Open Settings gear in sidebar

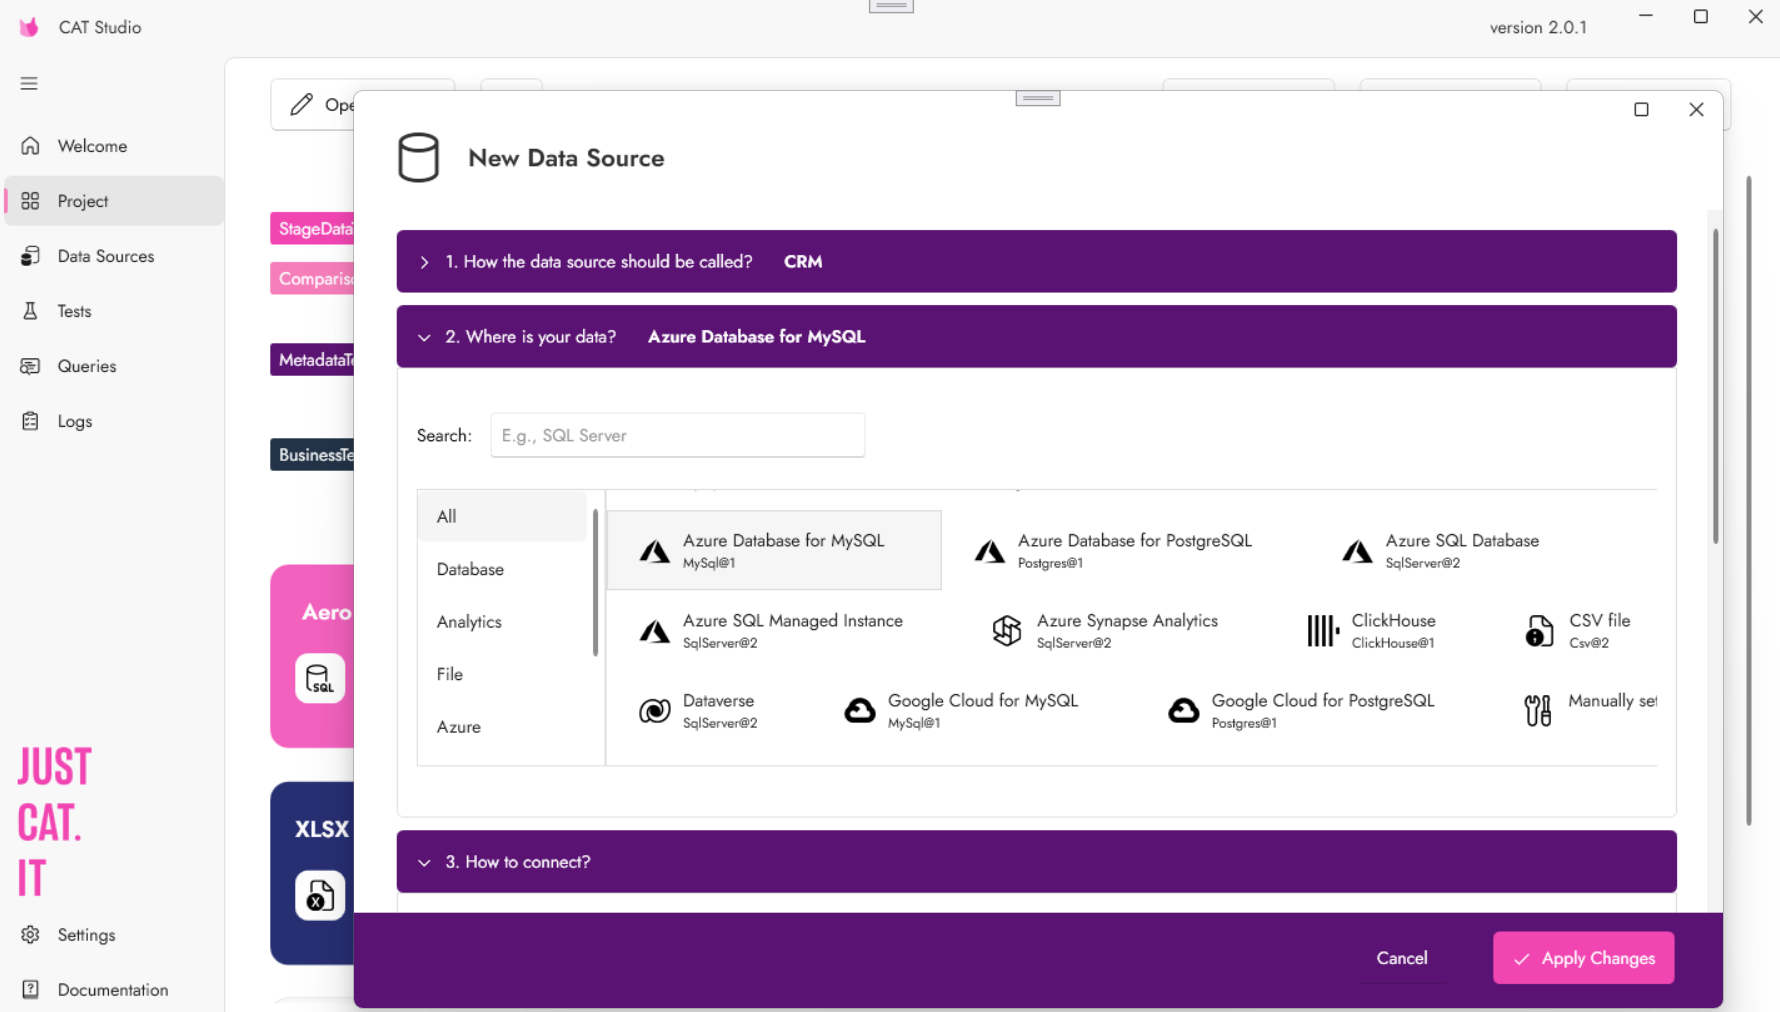click(31, 934)
